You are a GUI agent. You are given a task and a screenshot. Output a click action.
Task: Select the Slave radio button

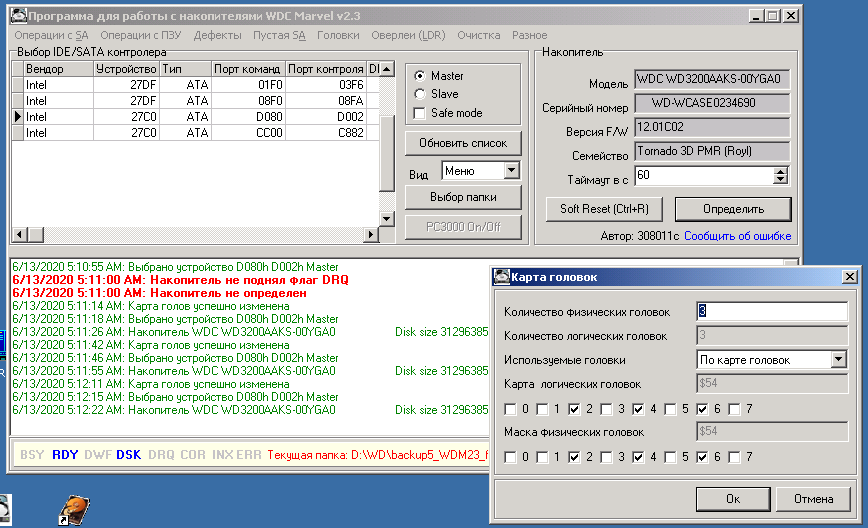(420, 94)
